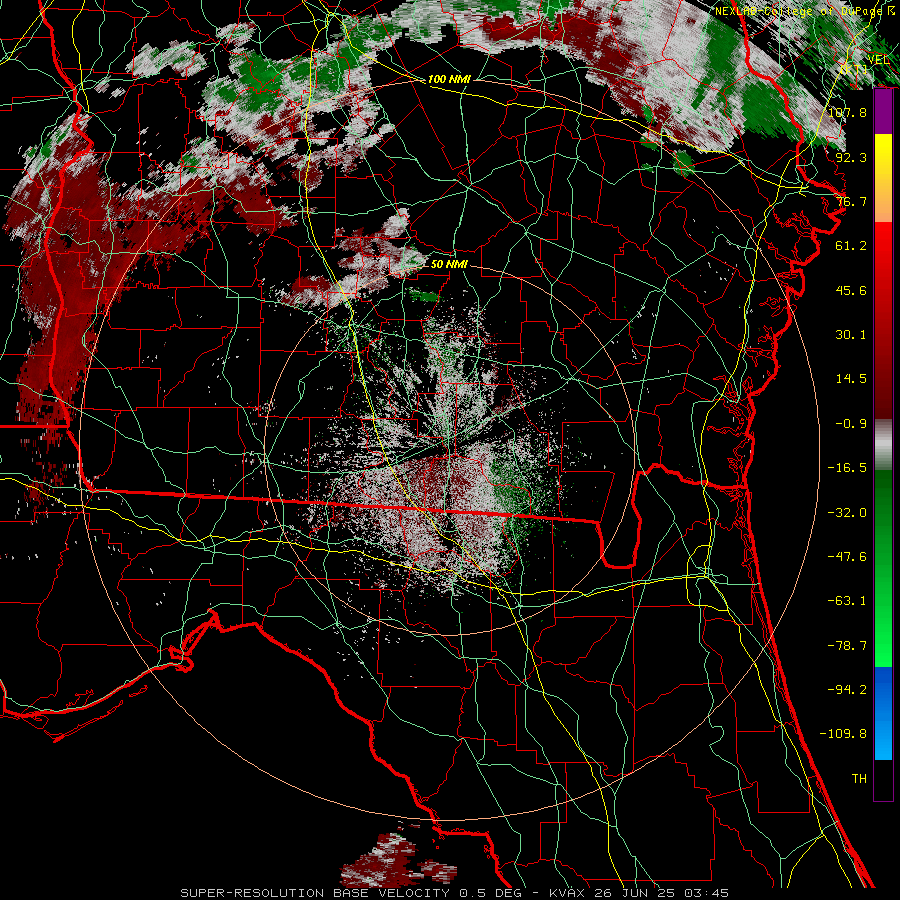Click the black TH segment of the color bar
Screen dimensions: 900x900
click(883, 780)
